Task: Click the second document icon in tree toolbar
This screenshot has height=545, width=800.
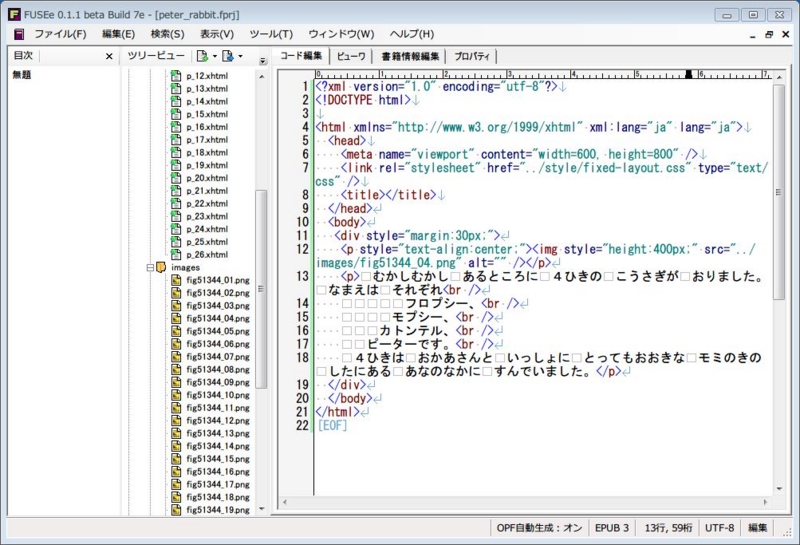Action: (x=228, y=56)
